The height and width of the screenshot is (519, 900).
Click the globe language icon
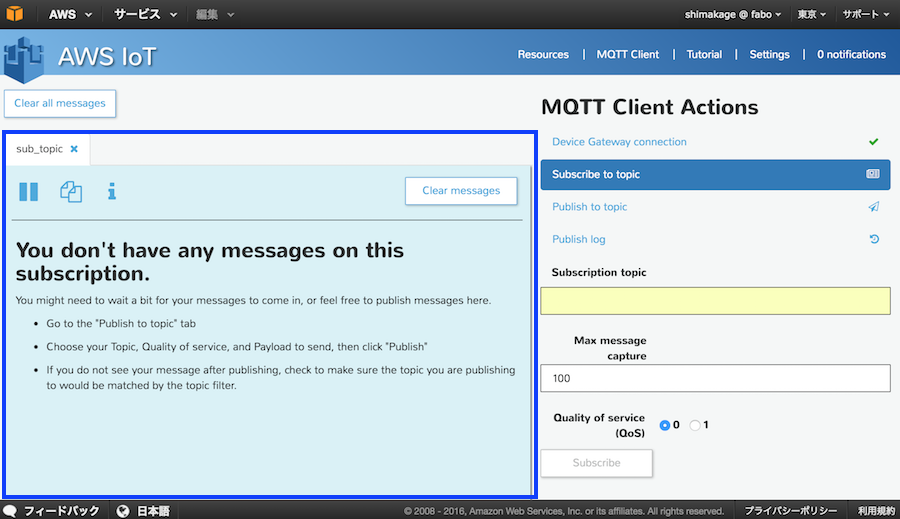(x=123, y=511)
